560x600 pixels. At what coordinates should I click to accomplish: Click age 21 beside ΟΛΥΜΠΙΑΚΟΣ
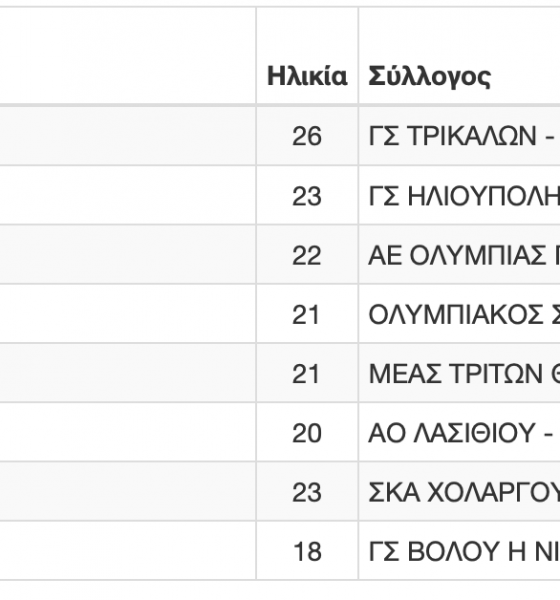[307, 315]
